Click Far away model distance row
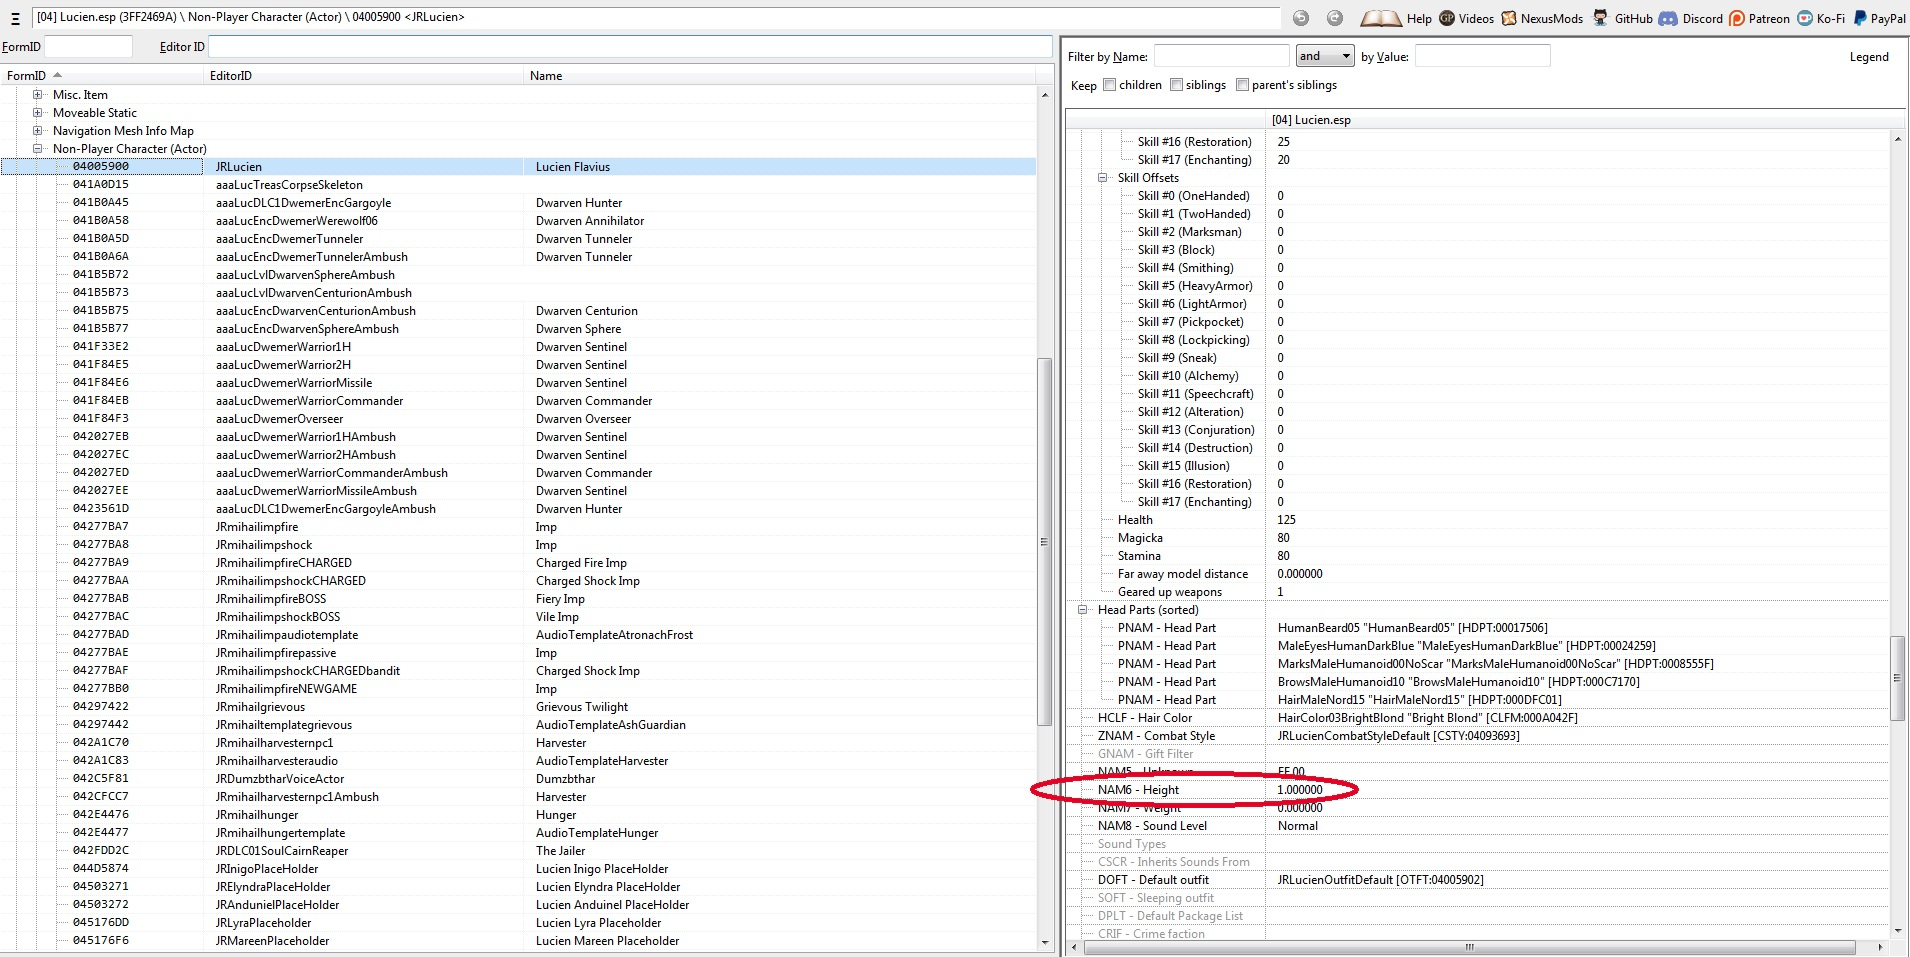 1477,574
